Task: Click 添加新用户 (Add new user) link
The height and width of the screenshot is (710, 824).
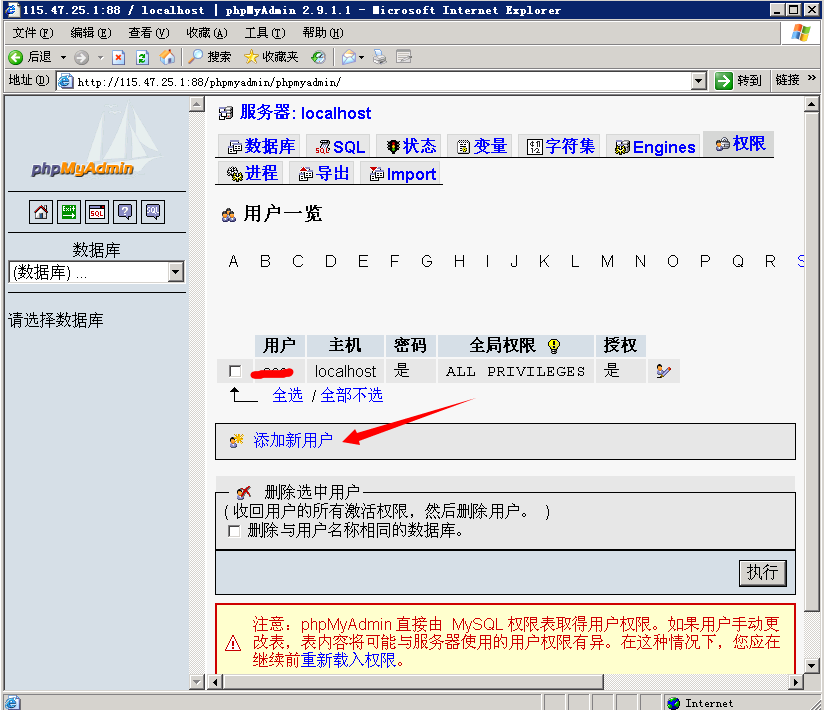Action: click(x=293, y=440)
